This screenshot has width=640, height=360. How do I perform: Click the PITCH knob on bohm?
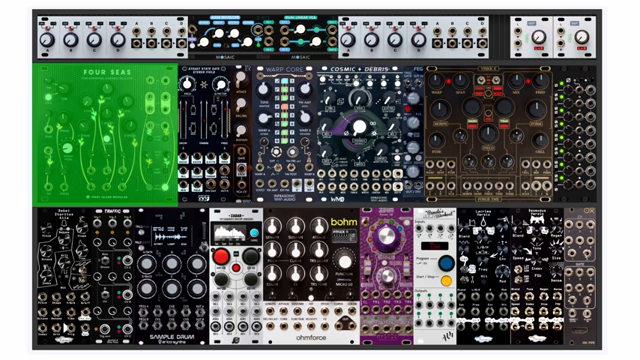(272, 249)
